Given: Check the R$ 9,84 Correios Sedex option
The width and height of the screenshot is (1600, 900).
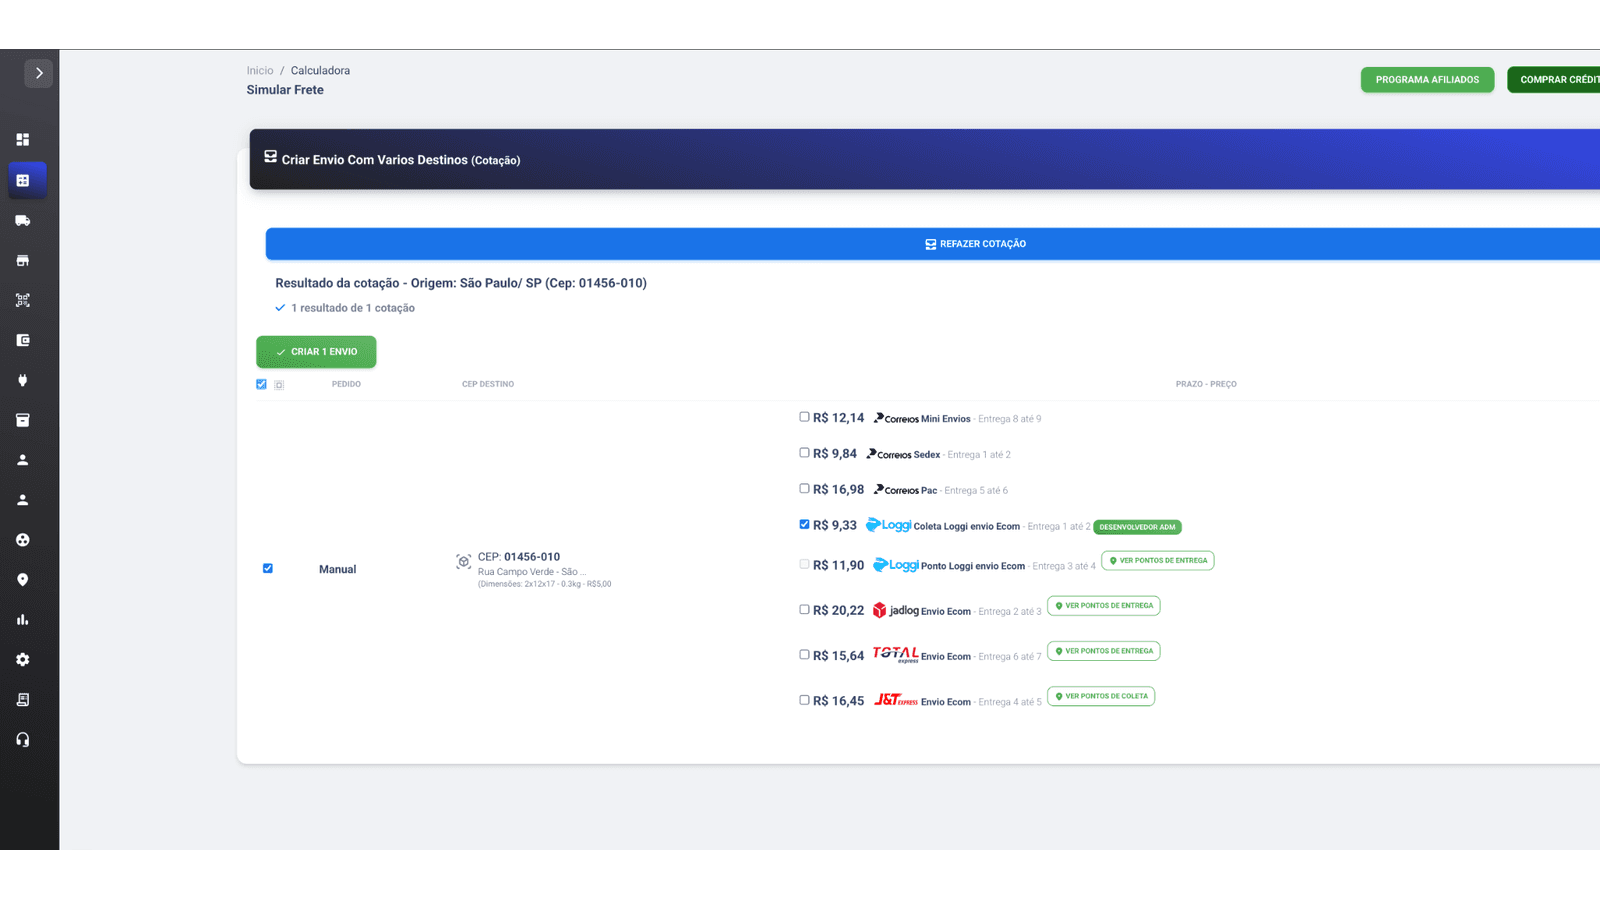Looking at the screenshot, I should coord(804,453).
